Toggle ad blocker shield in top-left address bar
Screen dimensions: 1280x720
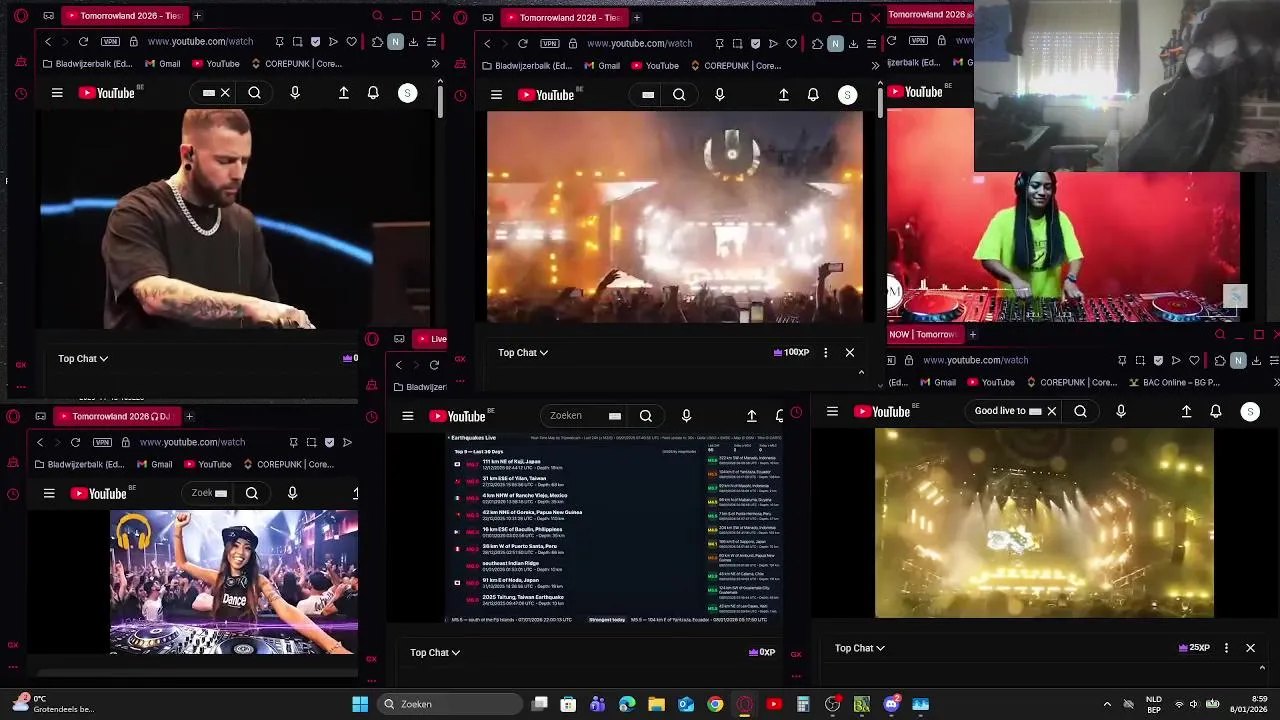tap(316, 42)
